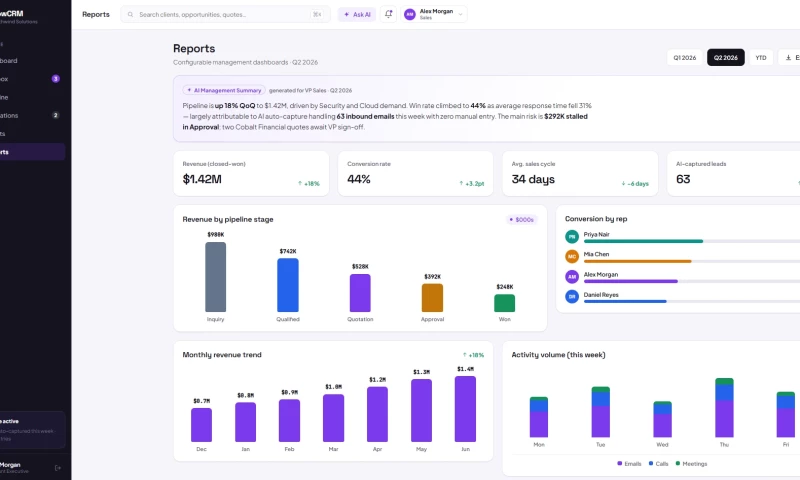Click the green Won bar
Image resolution: width=800 pixels, height=480 pixels.
click(x=505, y=303)
